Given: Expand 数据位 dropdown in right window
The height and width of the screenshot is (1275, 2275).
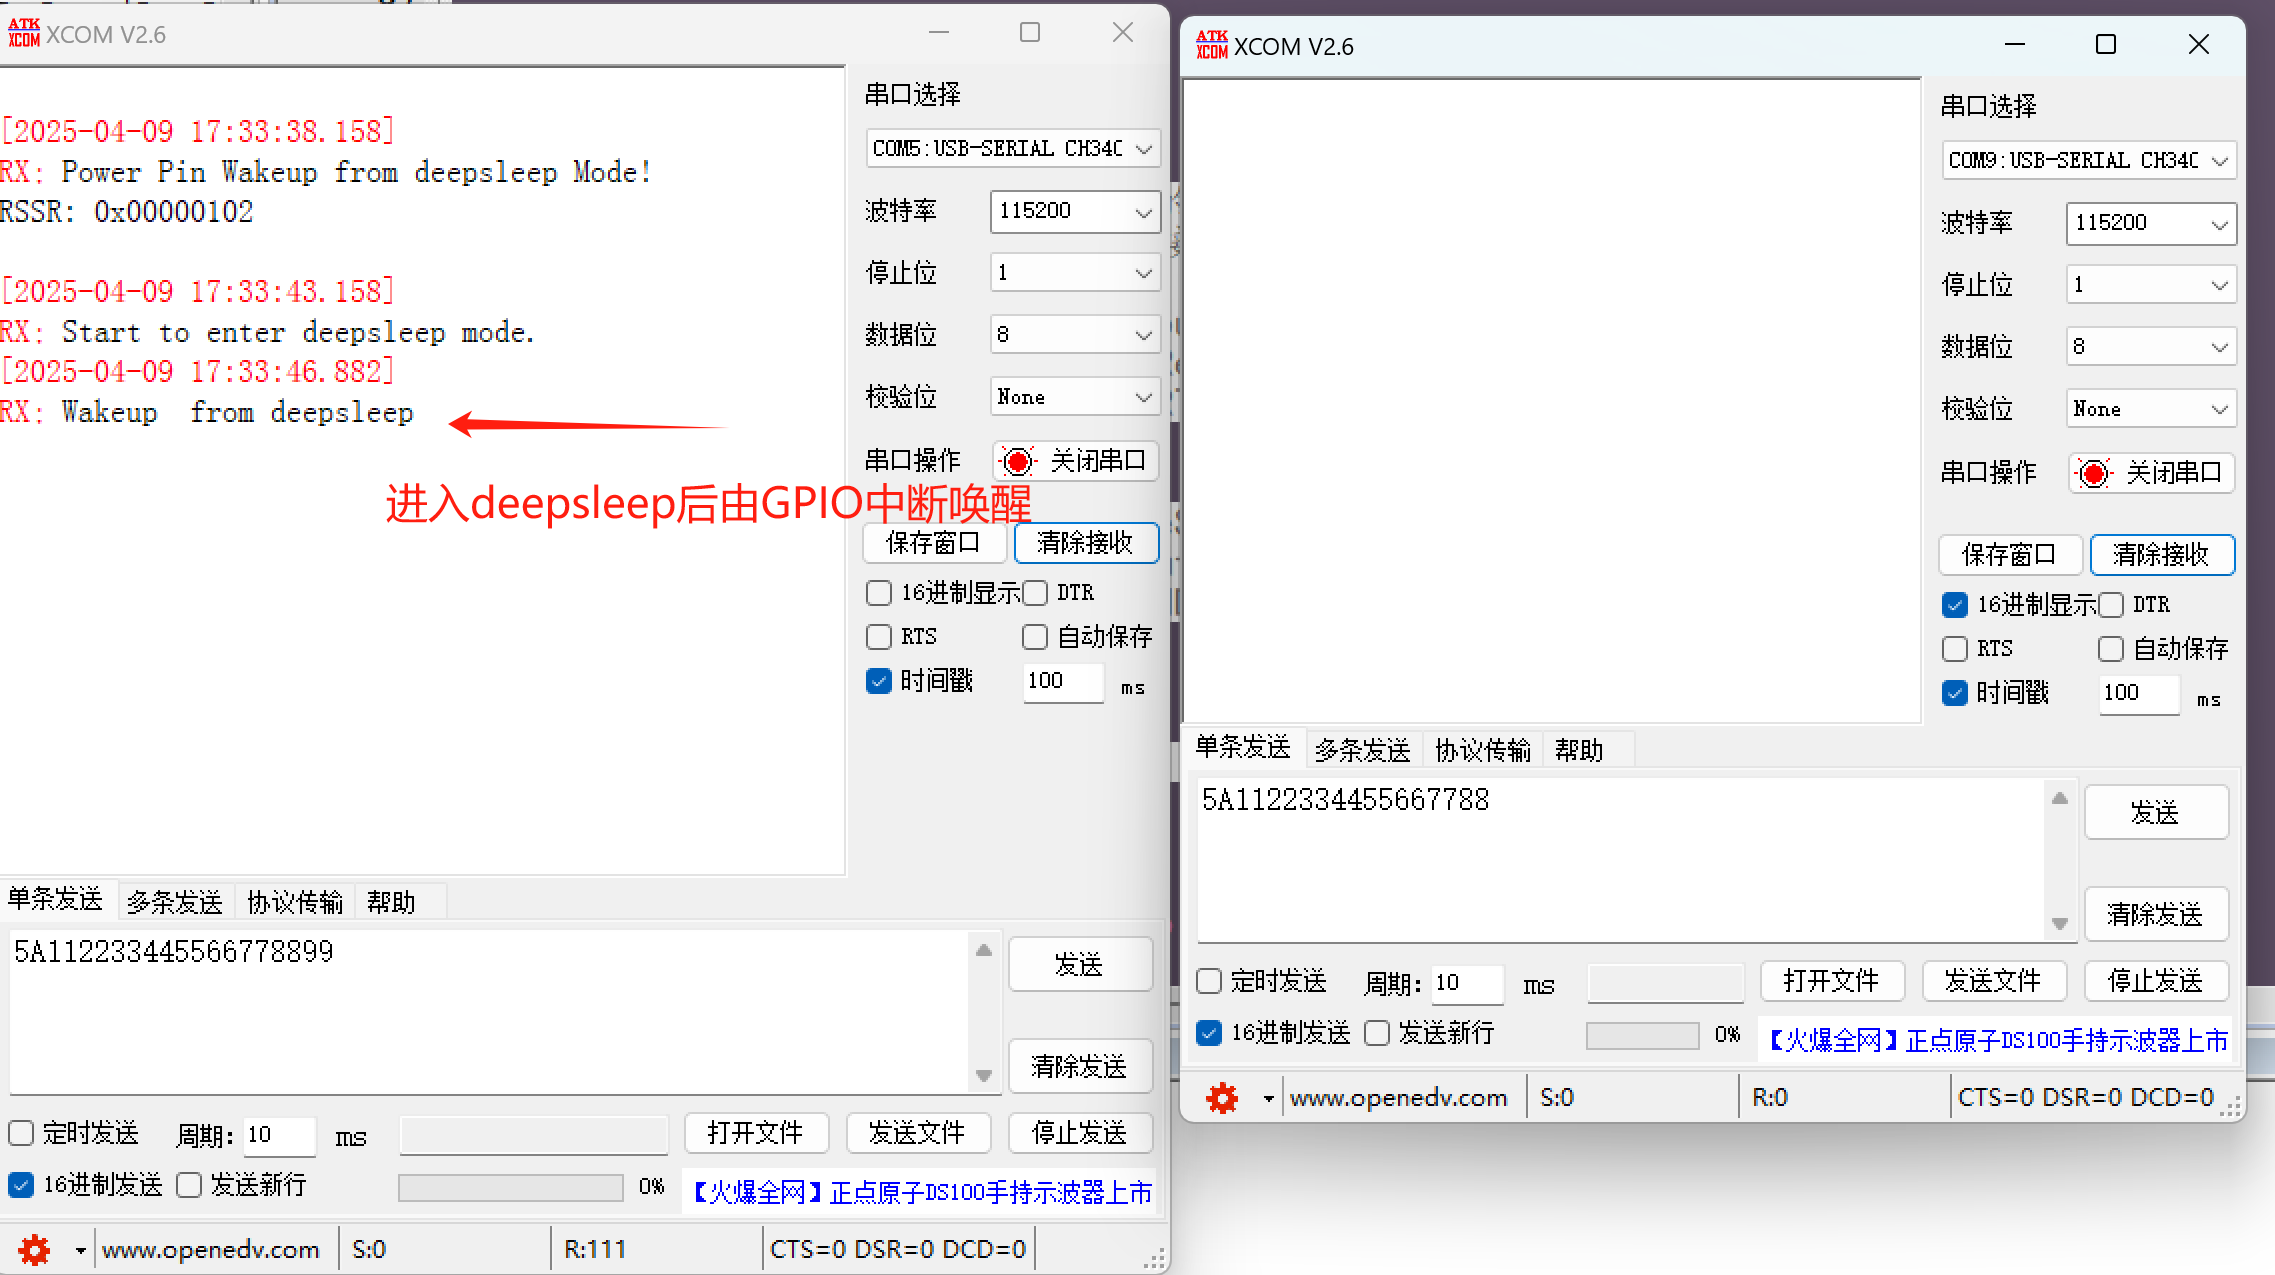Looking at the screenshot, I should 2151,347.
